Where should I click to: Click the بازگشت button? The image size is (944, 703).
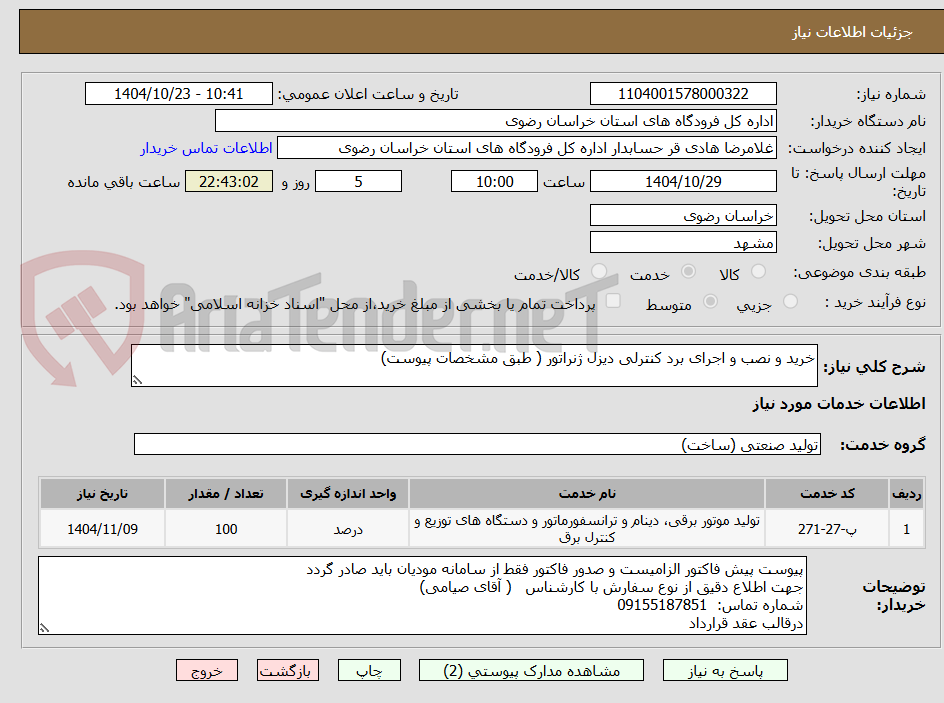coord(287,670)
